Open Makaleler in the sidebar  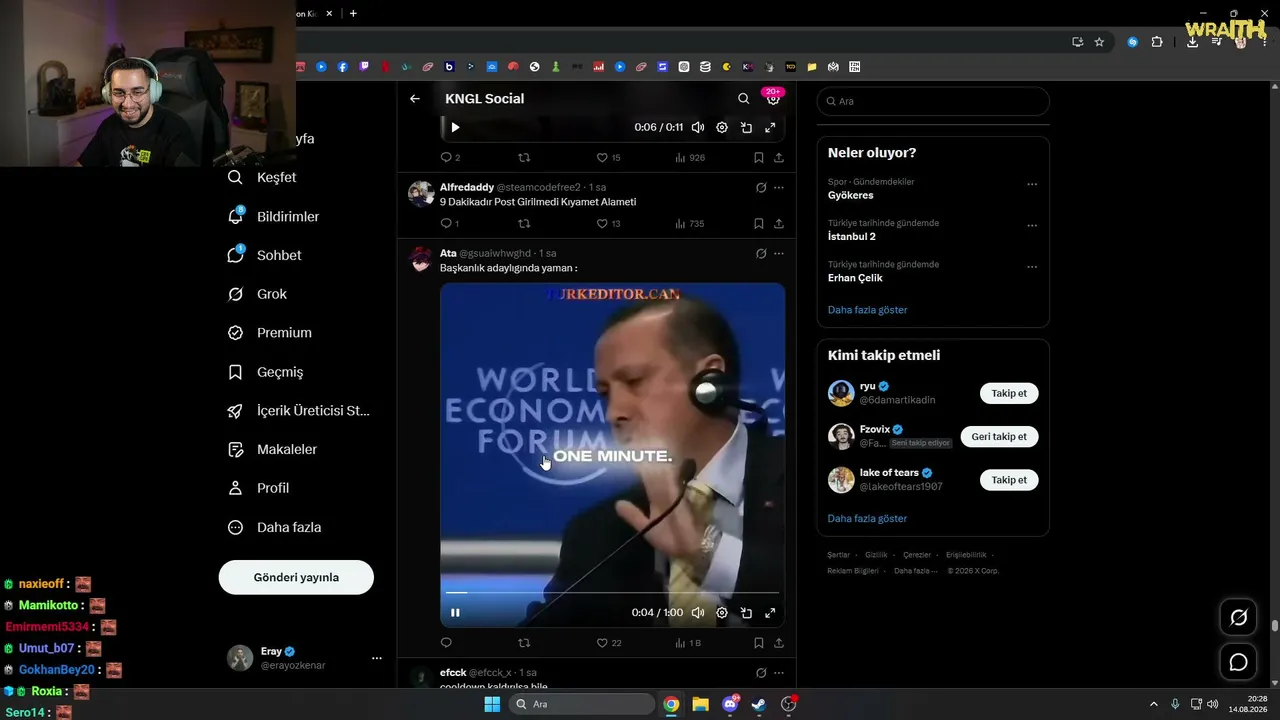pyautogui.click(x=272, y=450)
